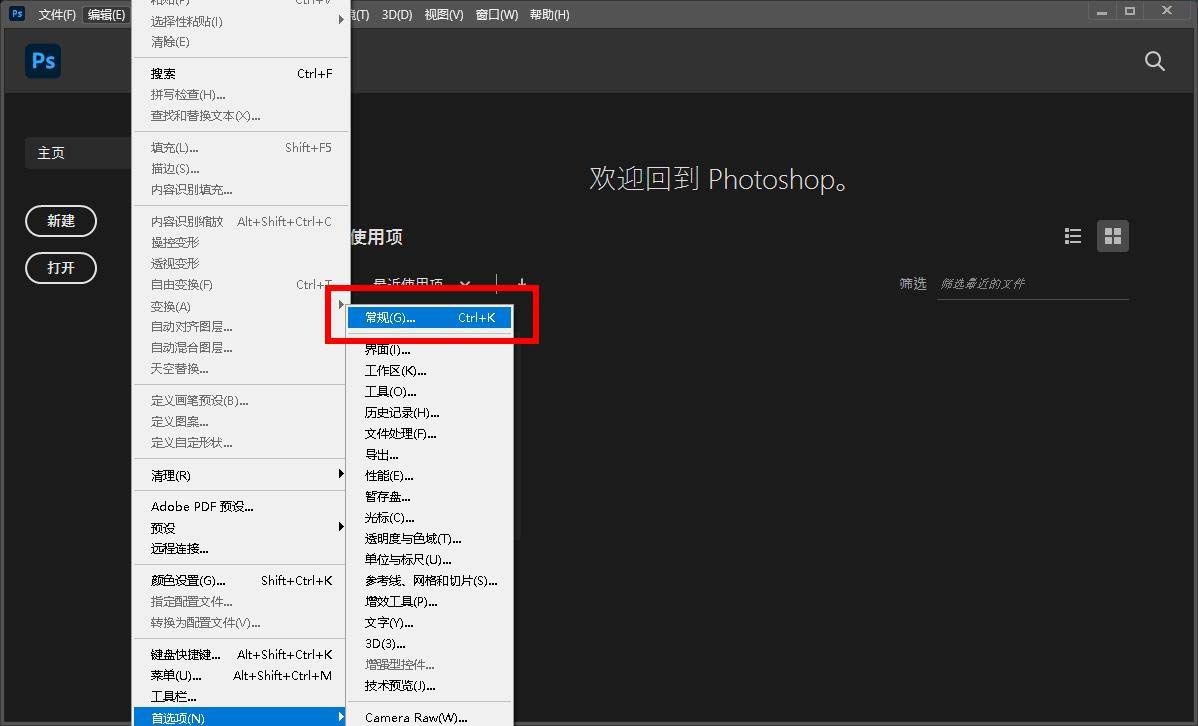Click the 打开 button
1198x726 pixels.
coord(61,267)
